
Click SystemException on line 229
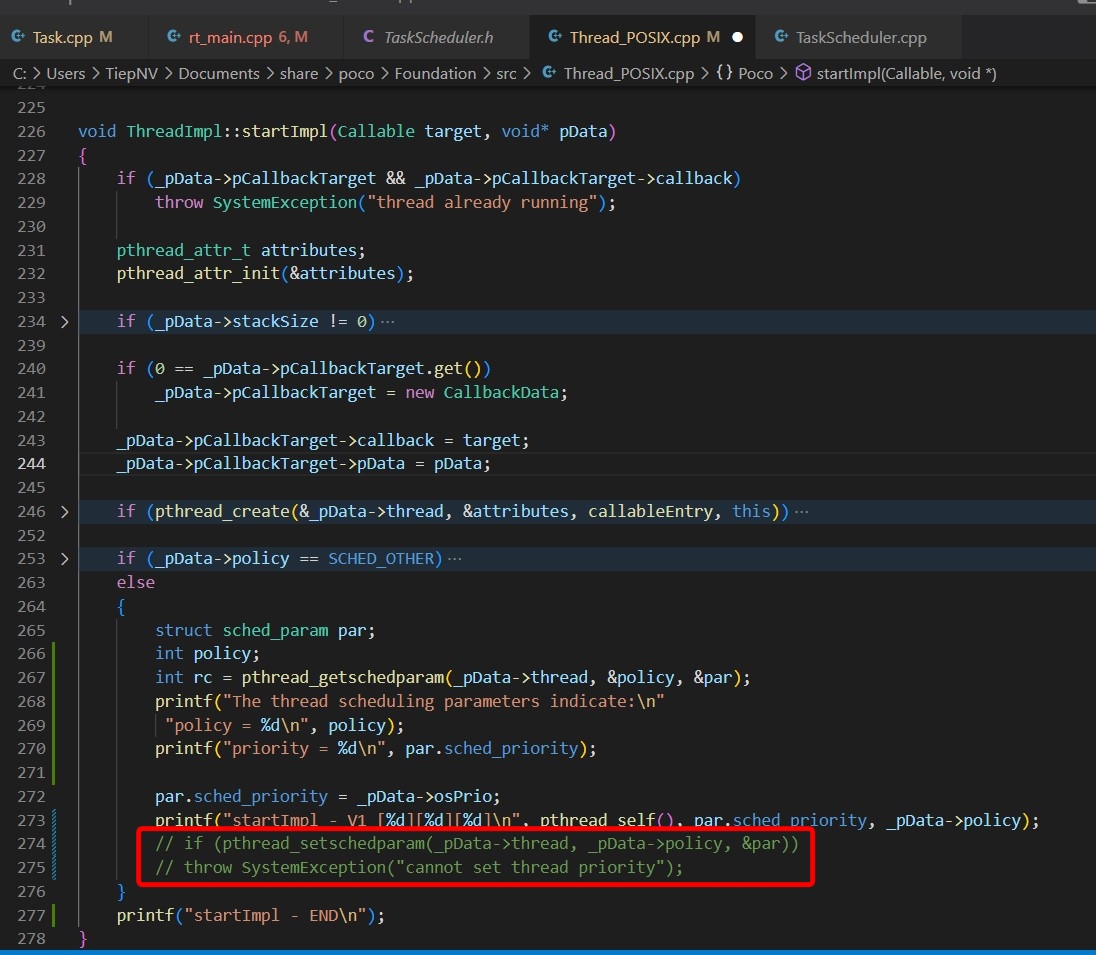coord(284,203)
